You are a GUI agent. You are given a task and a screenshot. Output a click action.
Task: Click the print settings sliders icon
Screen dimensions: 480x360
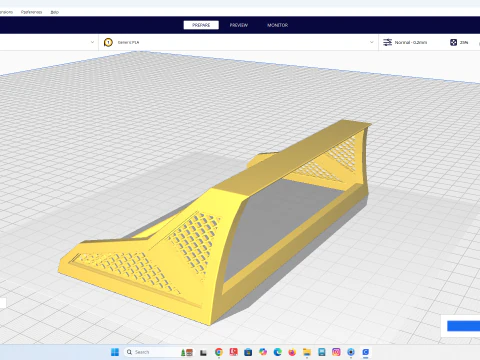[x=387, y=42]
